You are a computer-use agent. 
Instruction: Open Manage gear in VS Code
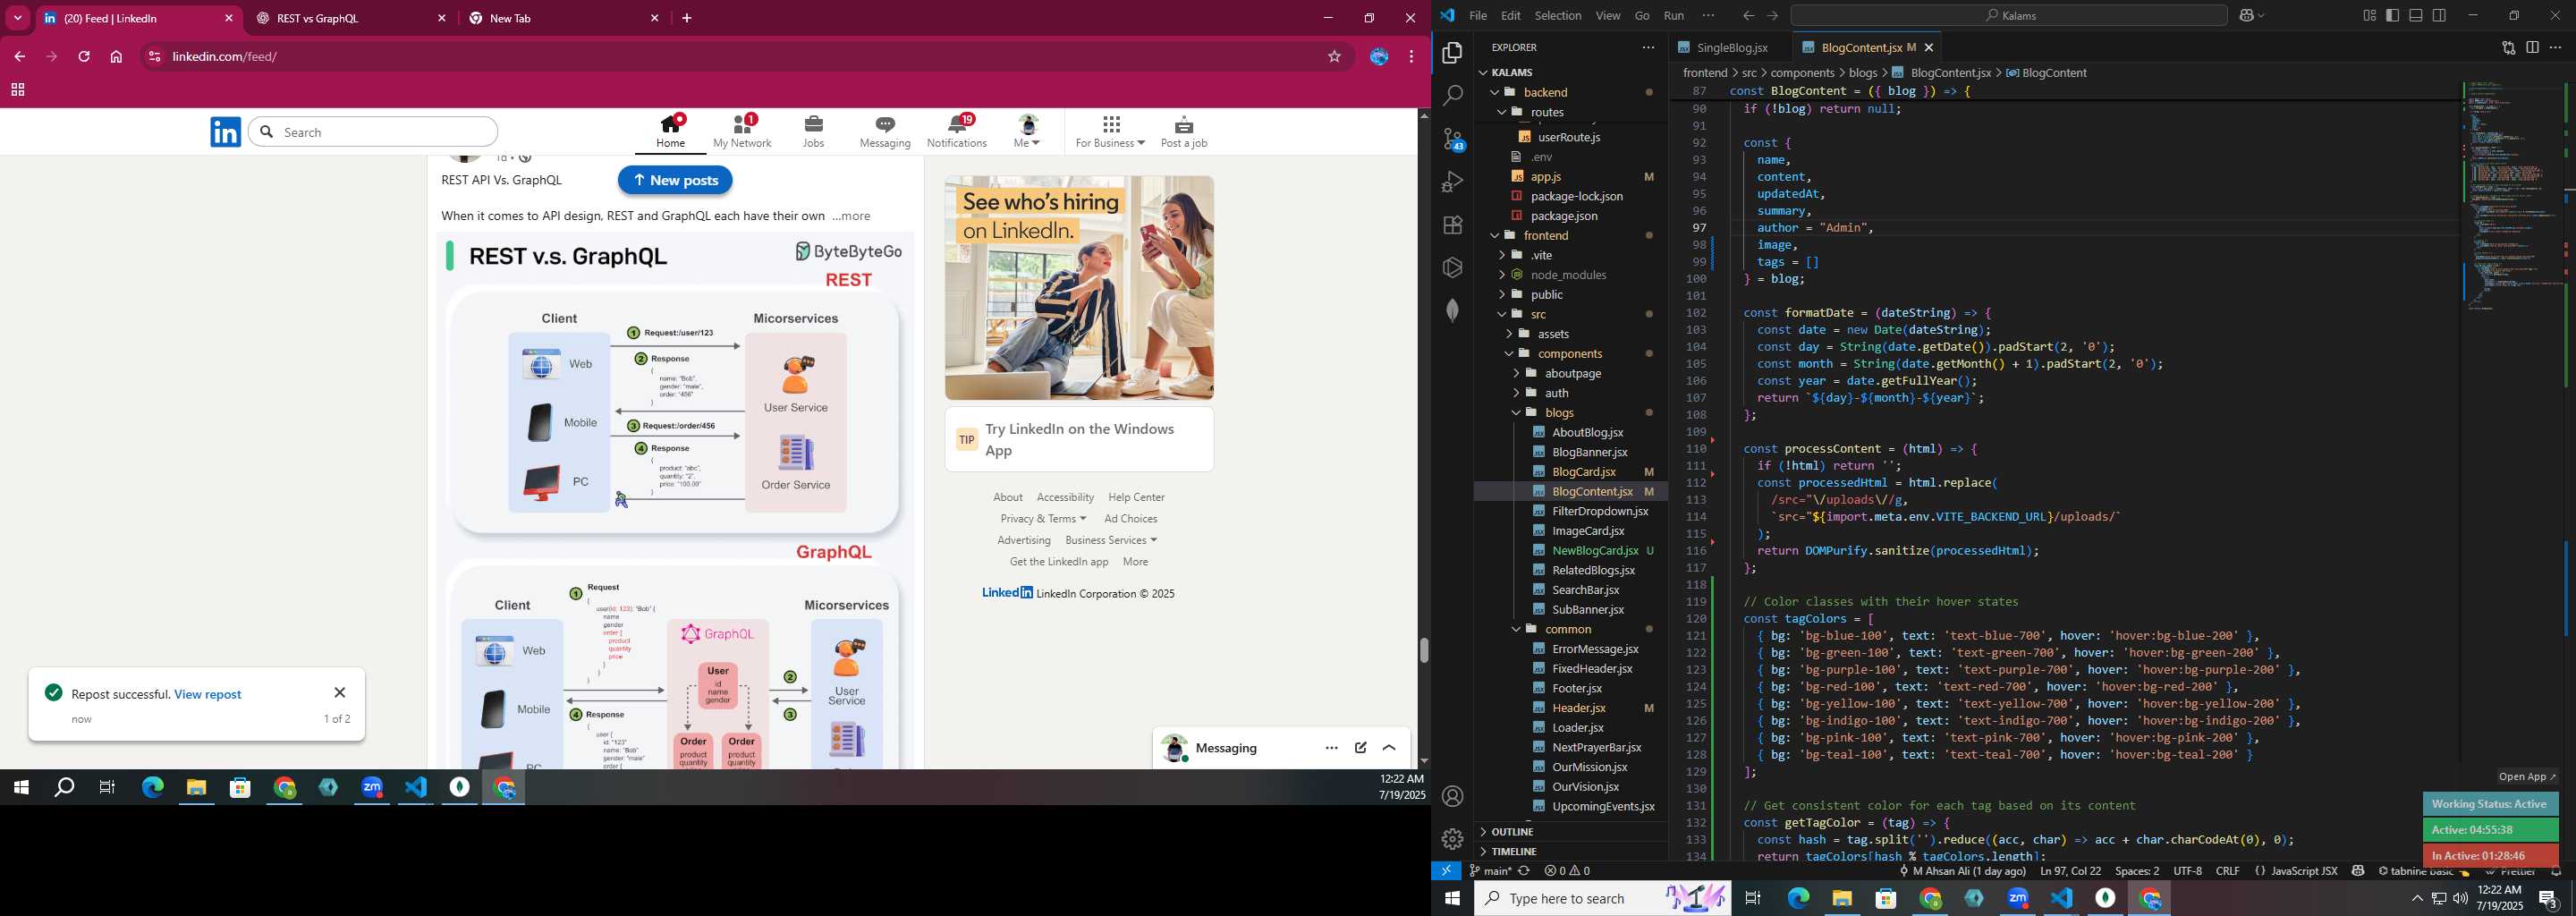coord(1452,839)
